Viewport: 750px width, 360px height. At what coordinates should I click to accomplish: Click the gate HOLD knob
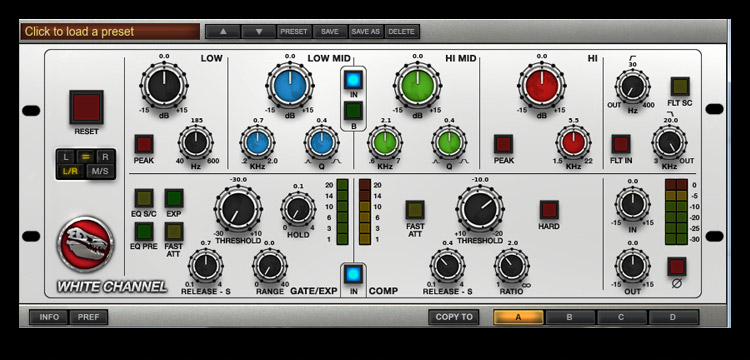[x=298, y=209]
